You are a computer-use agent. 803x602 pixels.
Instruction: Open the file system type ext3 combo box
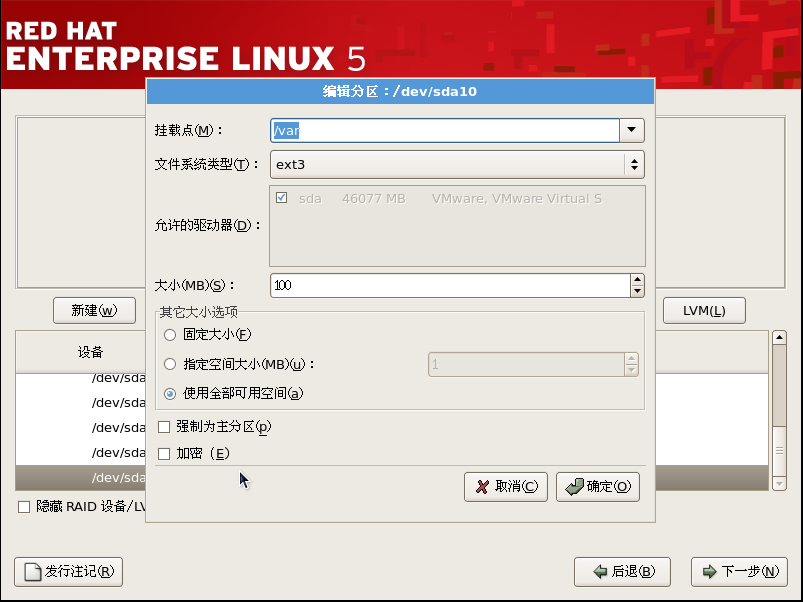click(x=457, y=164)
